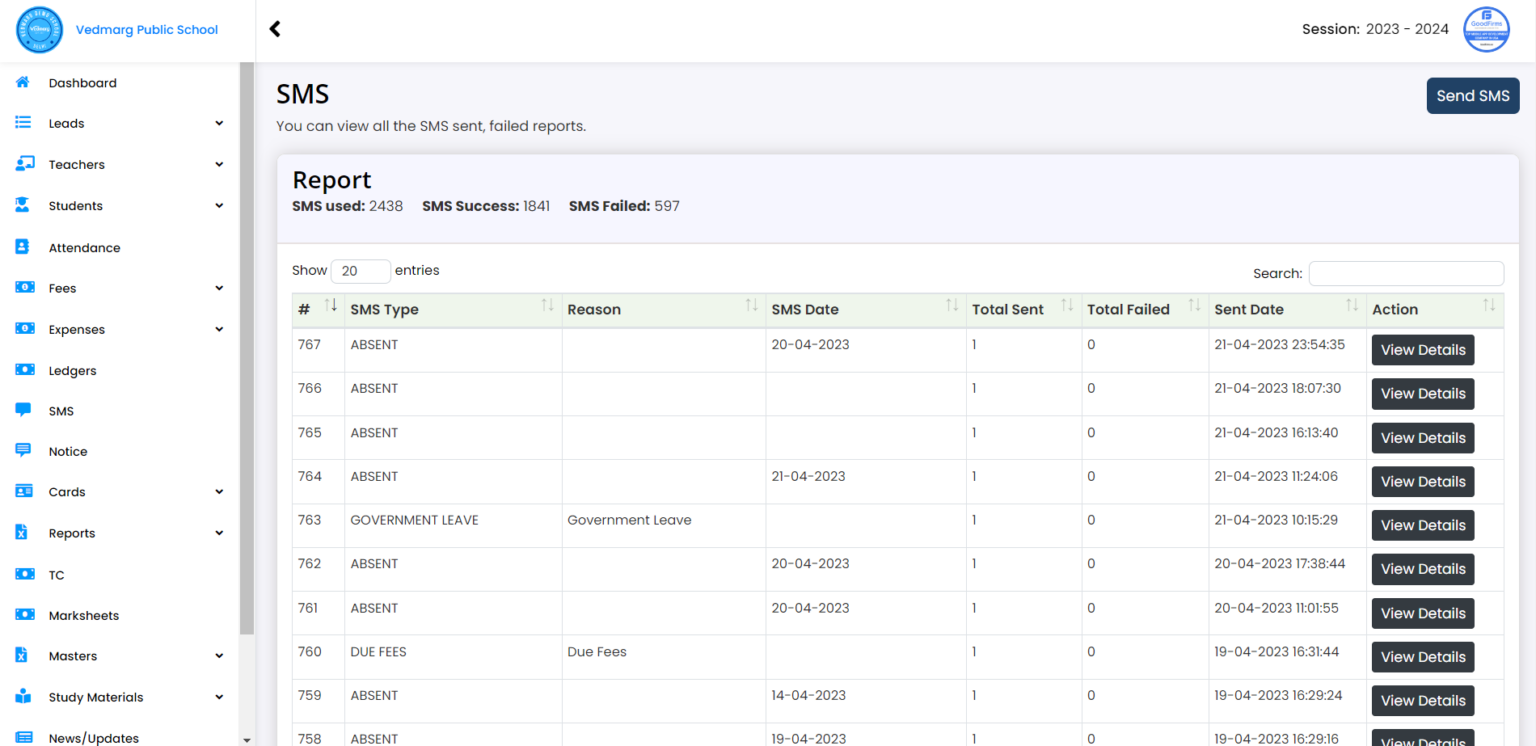Sort the table by SMS Date column

tap(806, 309)
